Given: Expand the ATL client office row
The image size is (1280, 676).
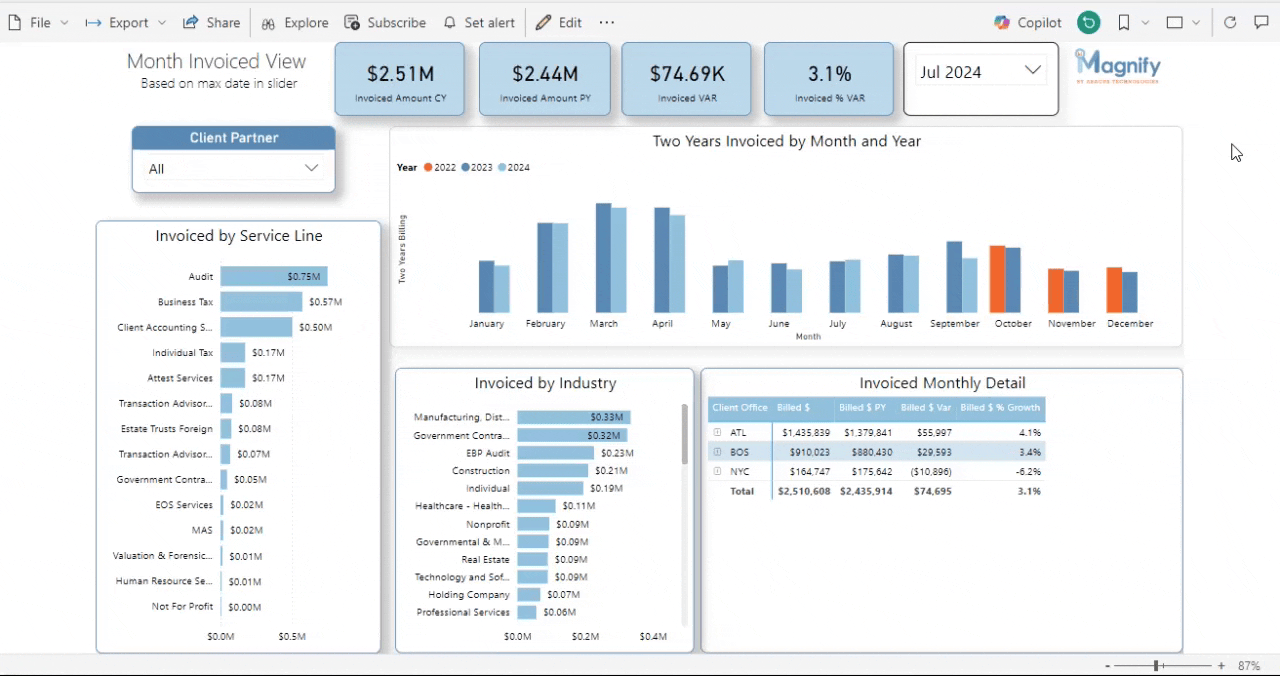Looking at the screenshot, I should point(717,433).
